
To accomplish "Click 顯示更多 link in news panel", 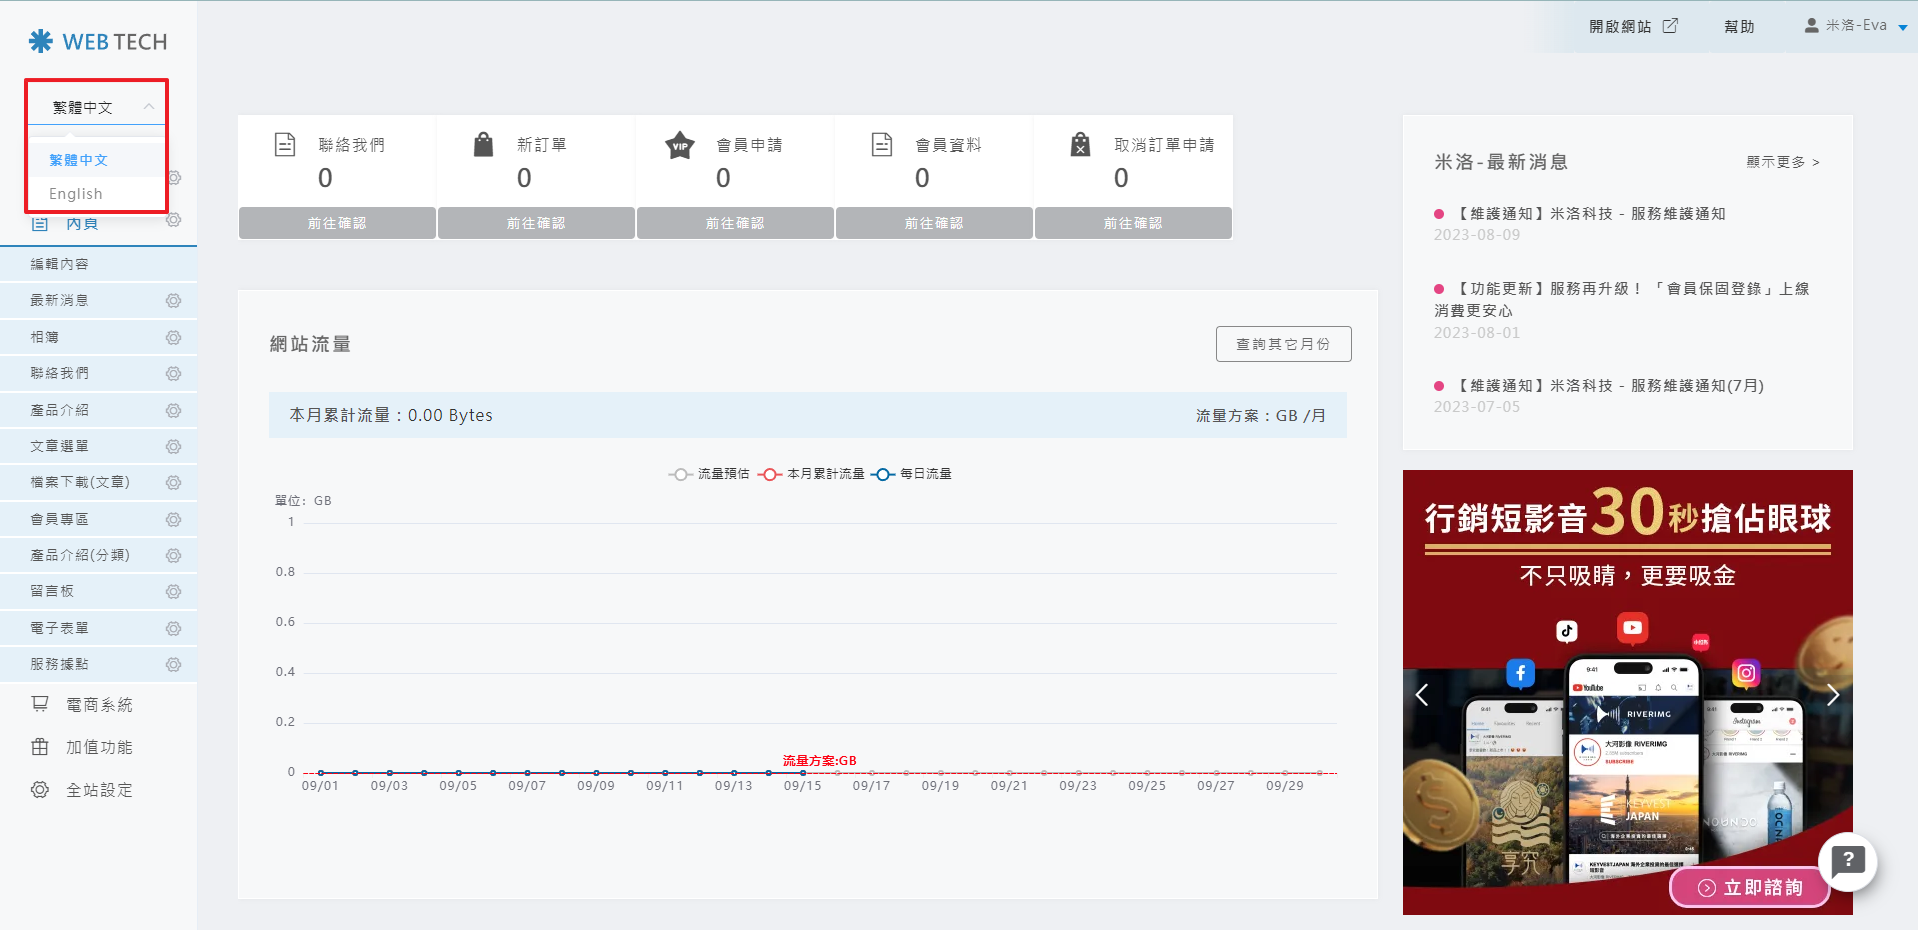I will pyautogui.click(x=1782, y=162).
